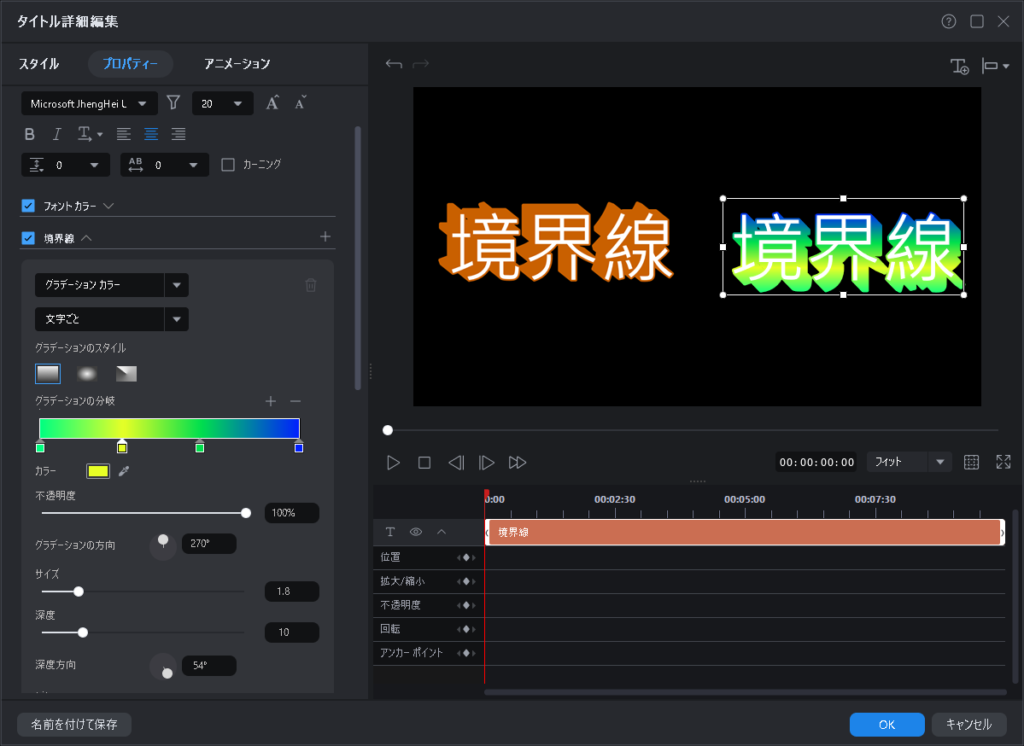Switch to the スタイル tab
Viewport: 1024px width, 746px height.
pyautogui.click(x=39, y=64)
